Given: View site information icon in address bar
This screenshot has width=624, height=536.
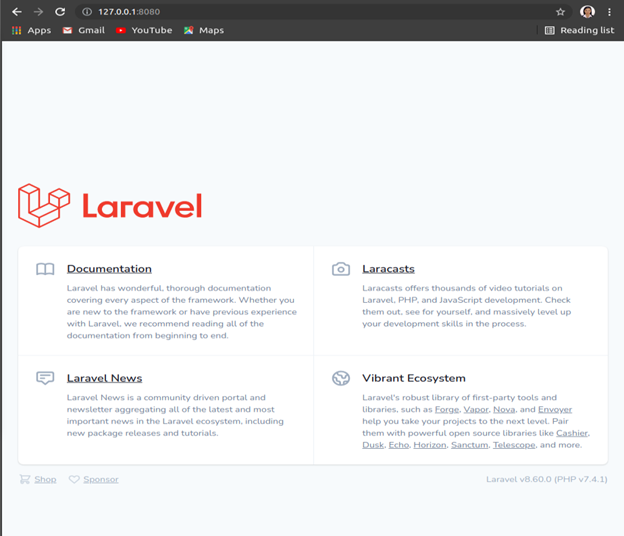Looking at the screenshot, I should [87, 12].
